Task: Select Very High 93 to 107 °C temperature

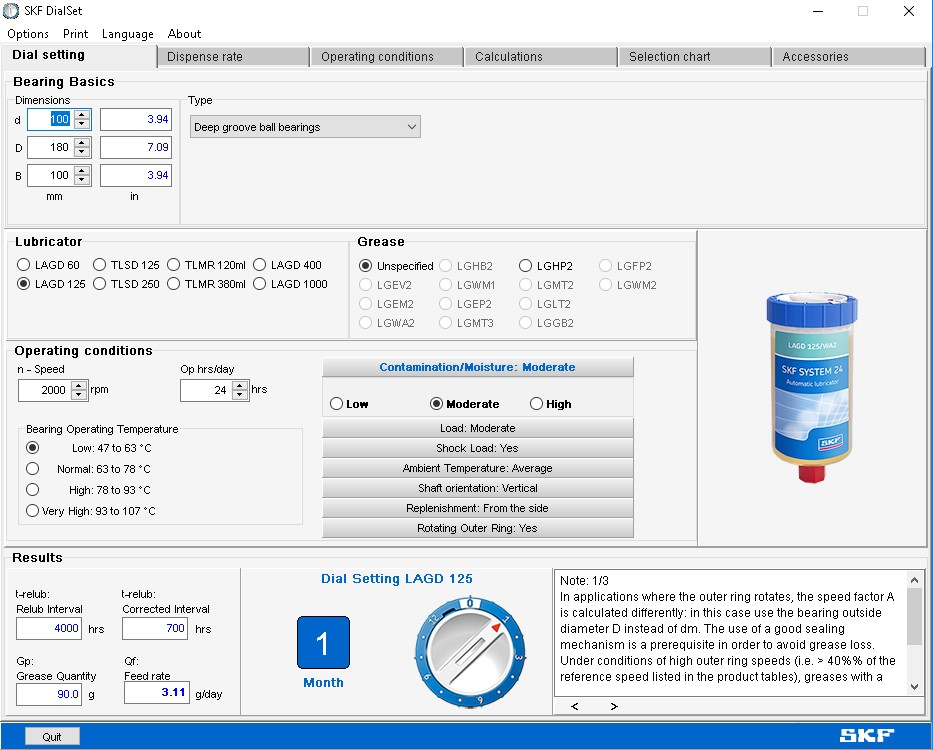Action: click(91, 511)
